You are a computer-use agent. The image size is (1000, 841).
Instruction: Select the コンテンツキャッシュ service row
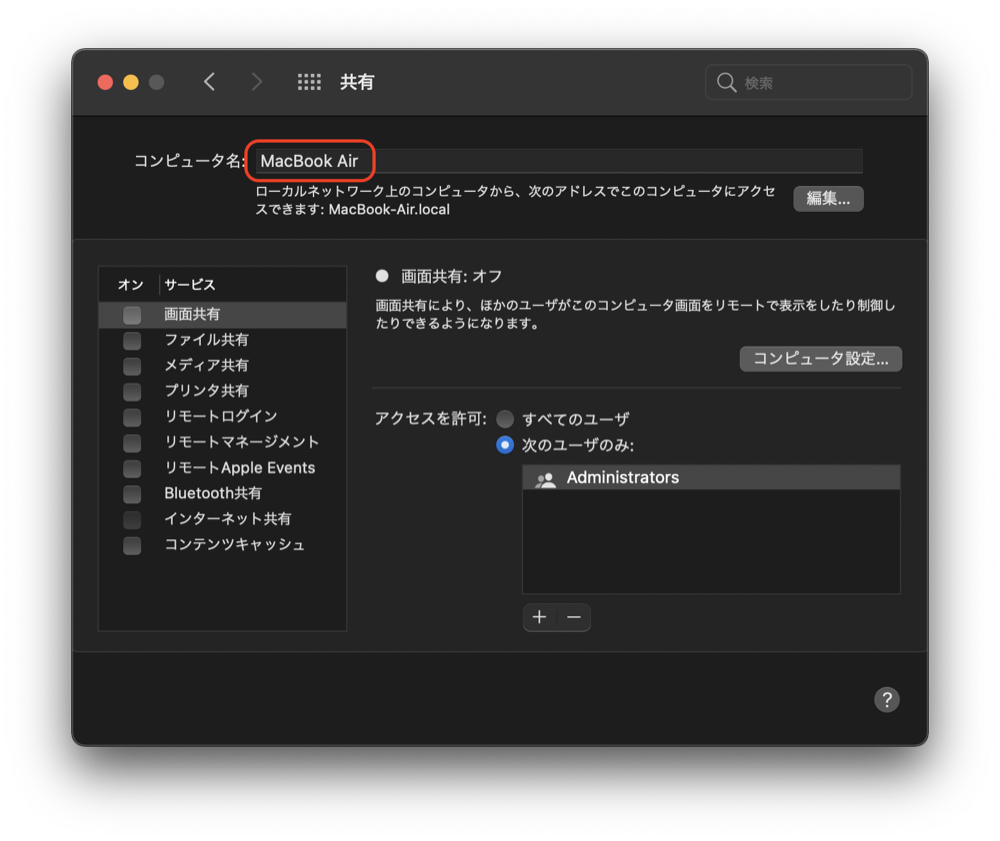coord(223,545)
